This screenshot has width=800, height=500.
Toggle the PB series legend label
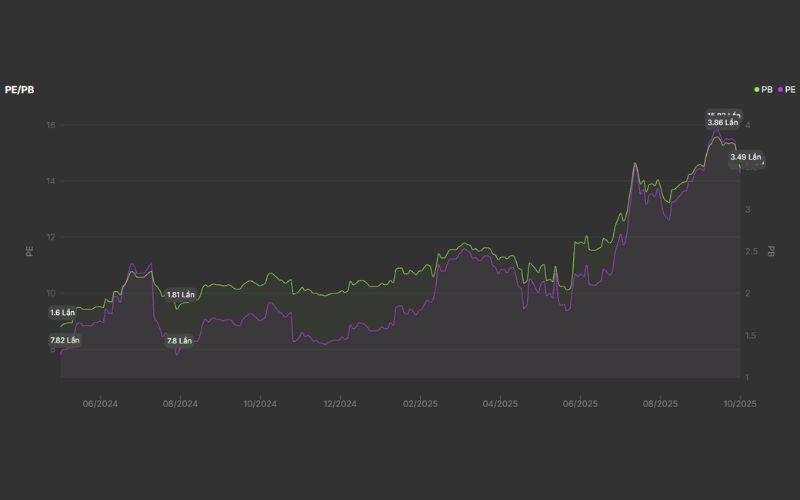pos(767,89)
